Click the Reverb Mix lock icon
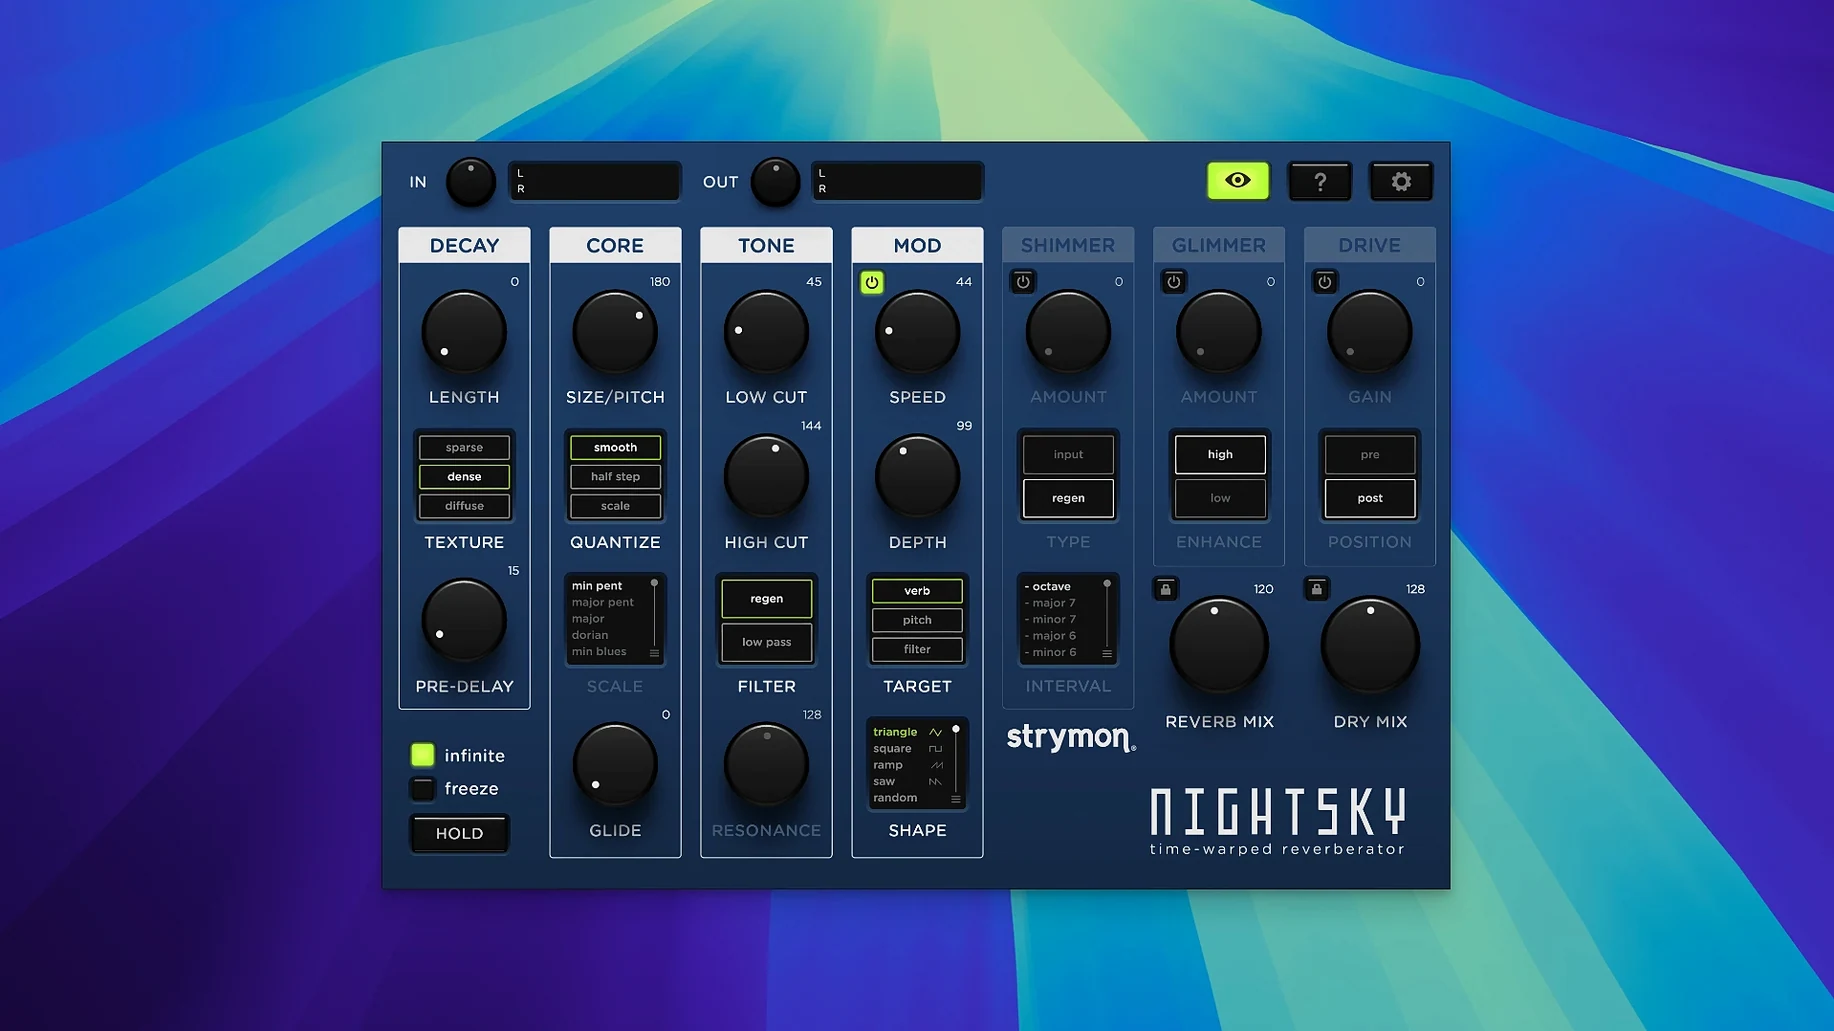Image resolution: width=1834 pixels, height=1031 pixels. coord(1165,589)
